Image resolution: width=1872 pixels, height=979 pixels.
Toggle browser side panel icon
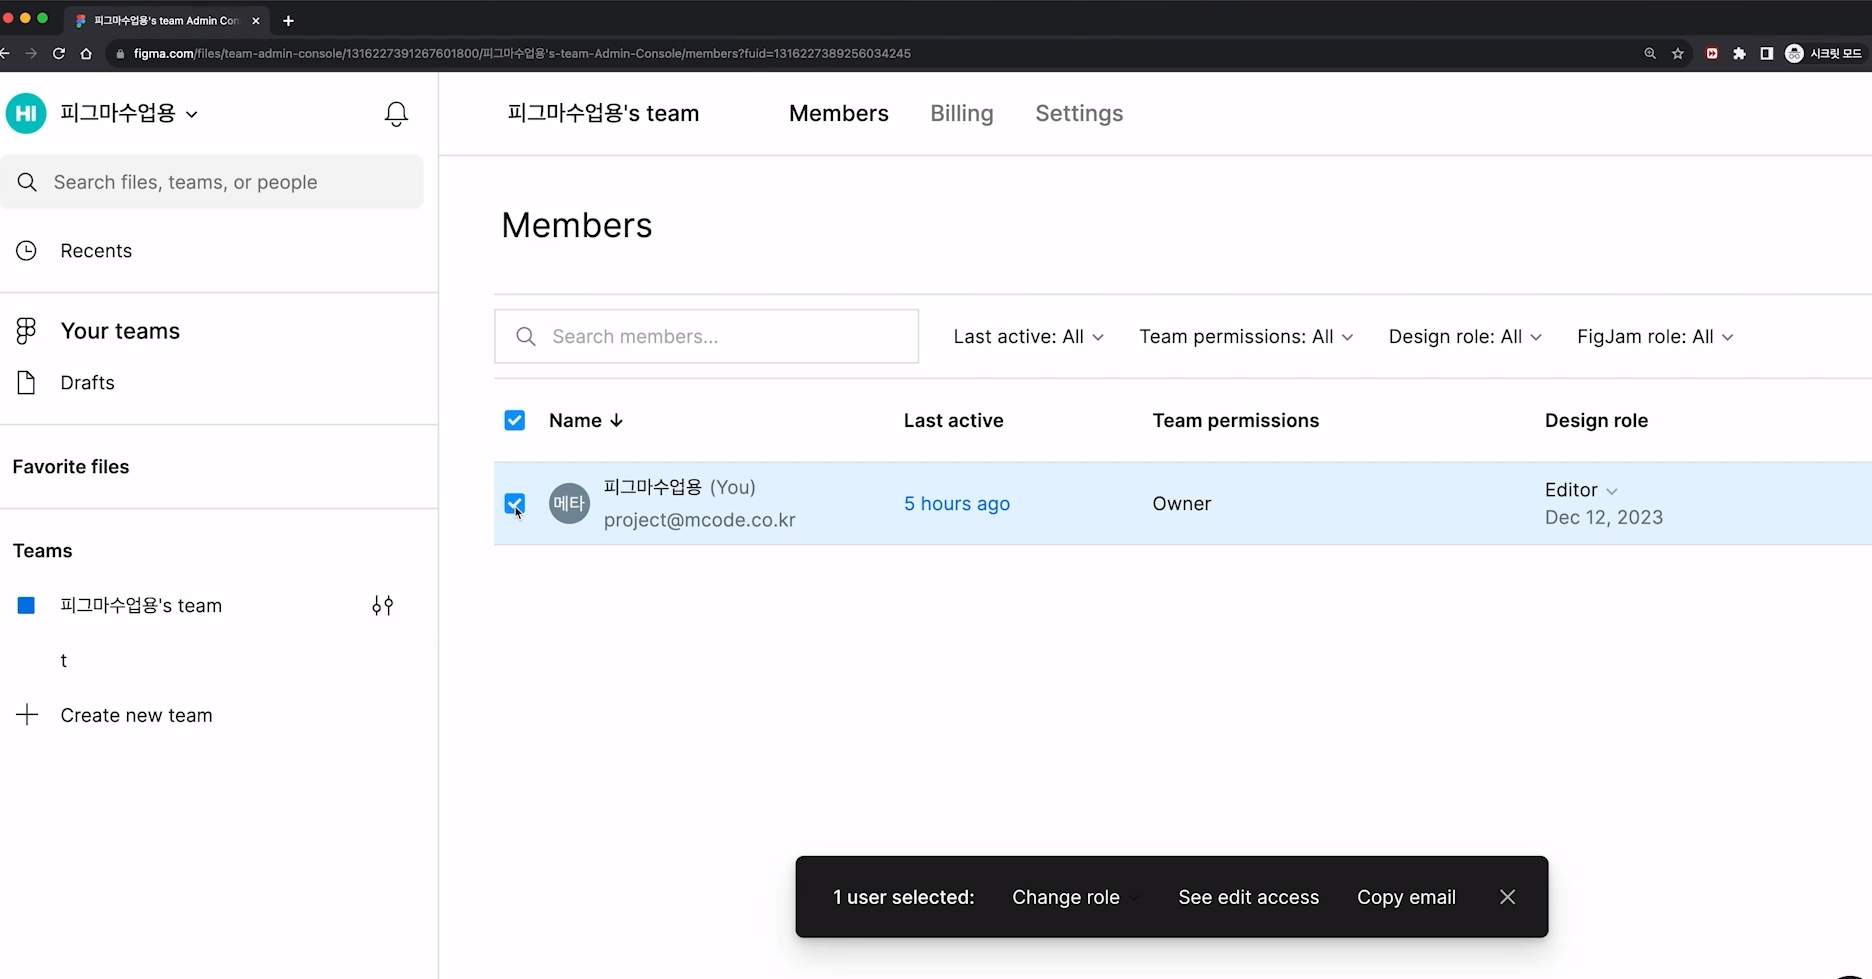pyautogui.click(x=1767, y=54)
